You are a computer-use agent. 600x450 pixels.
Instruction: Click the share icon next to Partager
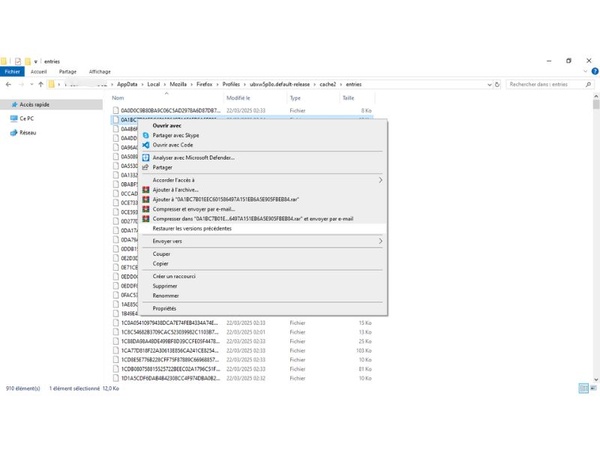coord(145,167)
